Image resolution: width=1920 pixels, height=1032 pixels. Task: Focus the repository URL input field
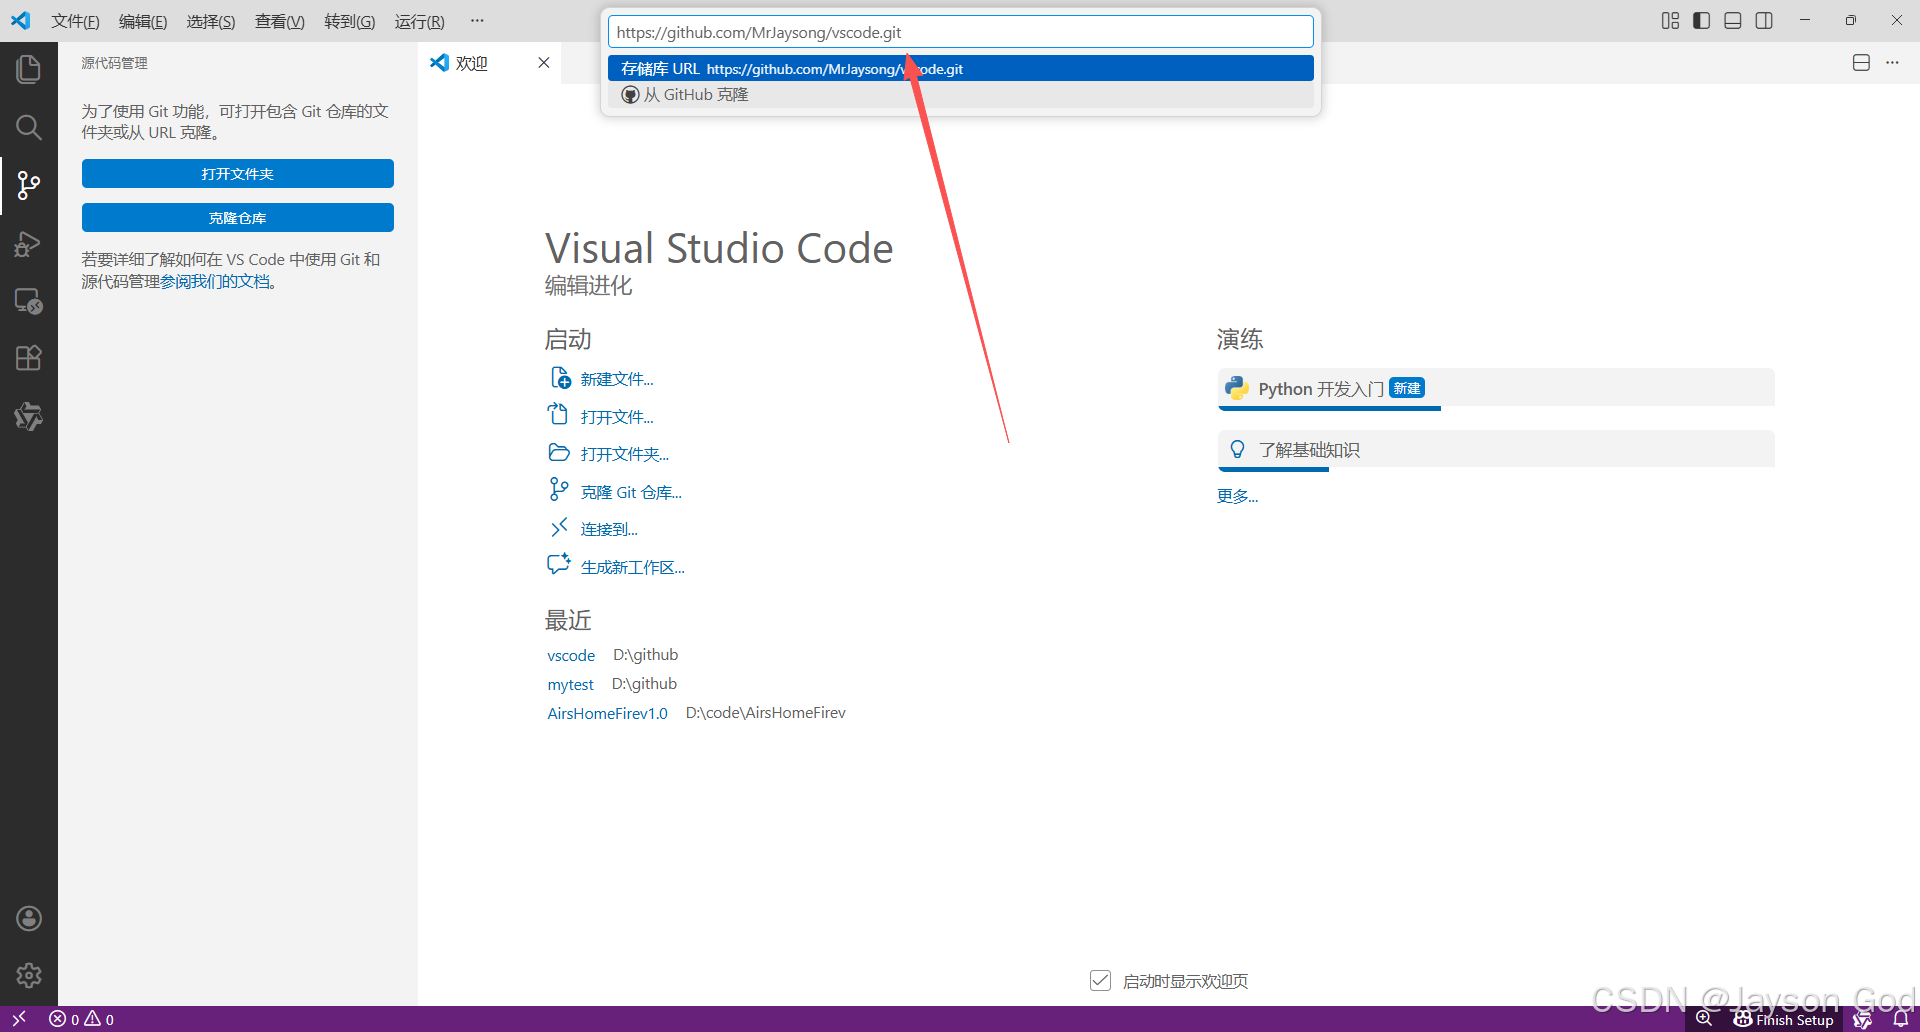(960, 32)
